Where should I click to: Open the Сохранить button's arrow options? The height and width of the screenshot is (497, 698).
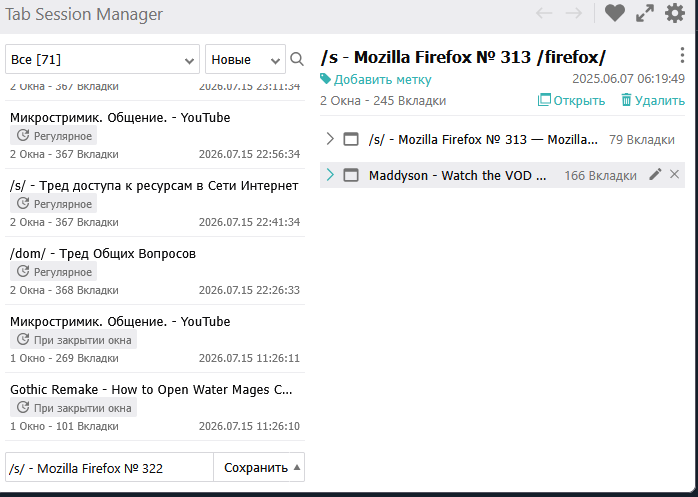pos(297,467)
